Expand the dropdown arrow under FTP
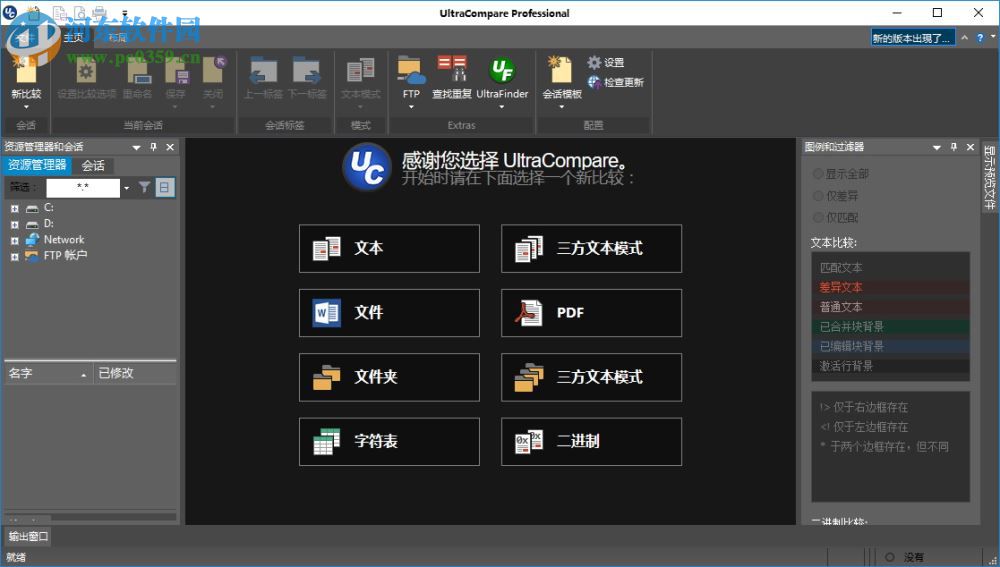The width and height of the screenshot is (1000, 567). [411, 107]
